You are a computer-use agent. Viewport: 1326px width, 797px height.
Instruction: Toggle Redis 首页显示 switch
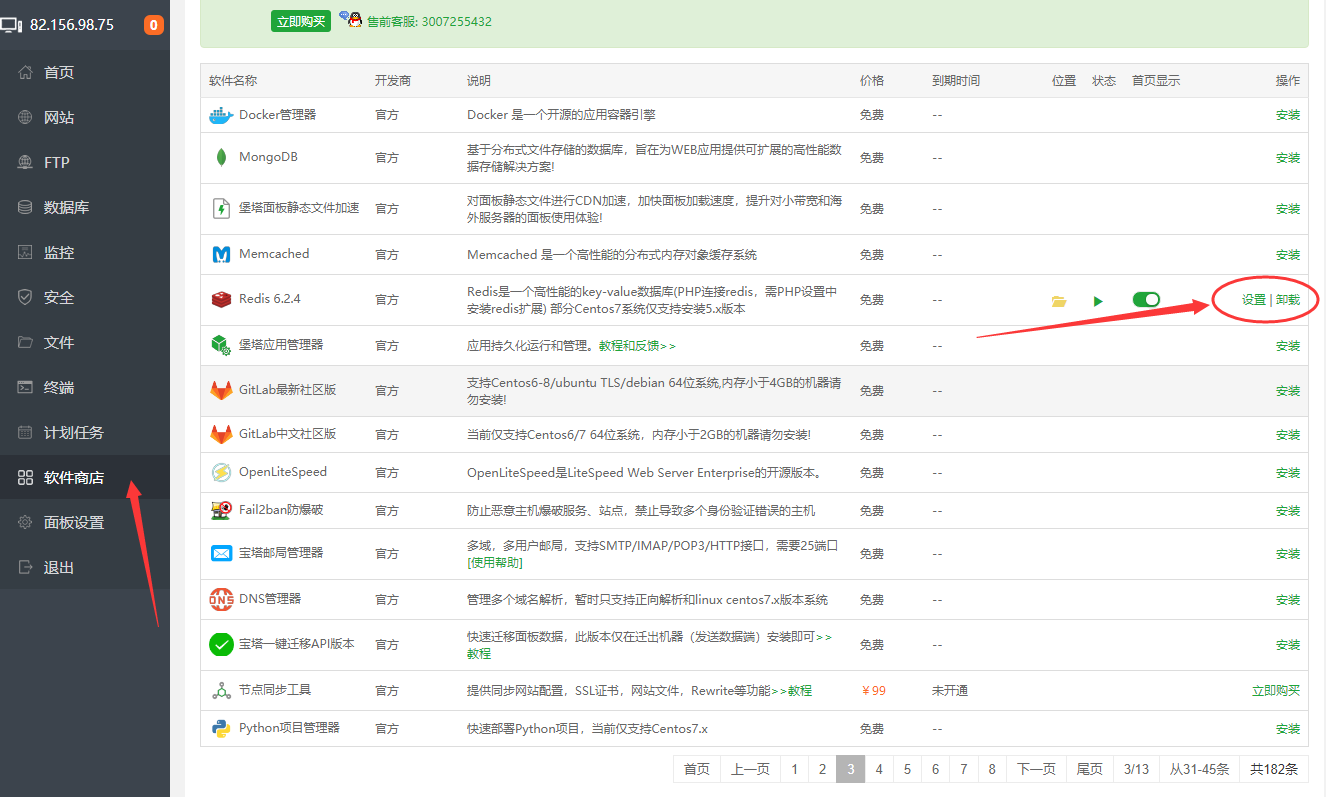(x=1146, y=300)
